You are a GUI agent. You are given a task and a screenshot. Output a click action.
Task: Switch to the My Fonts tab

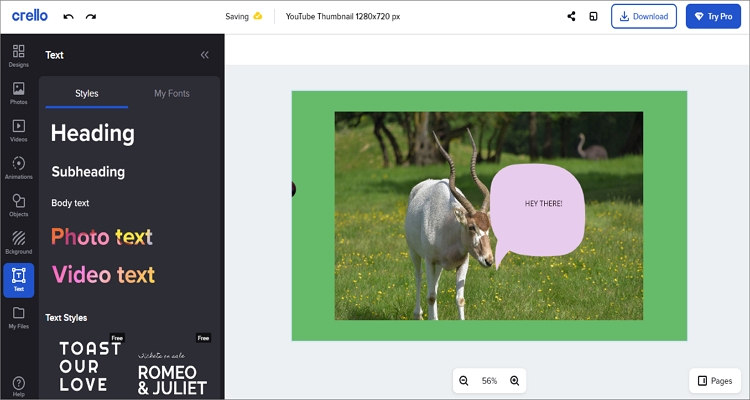click(172, 93)
